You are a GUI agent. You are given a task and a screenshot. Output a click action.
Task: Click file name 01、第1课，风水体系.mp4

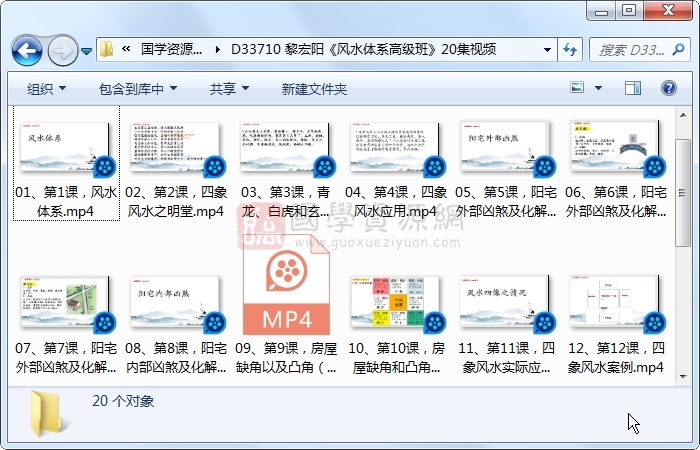click(66, 202)
